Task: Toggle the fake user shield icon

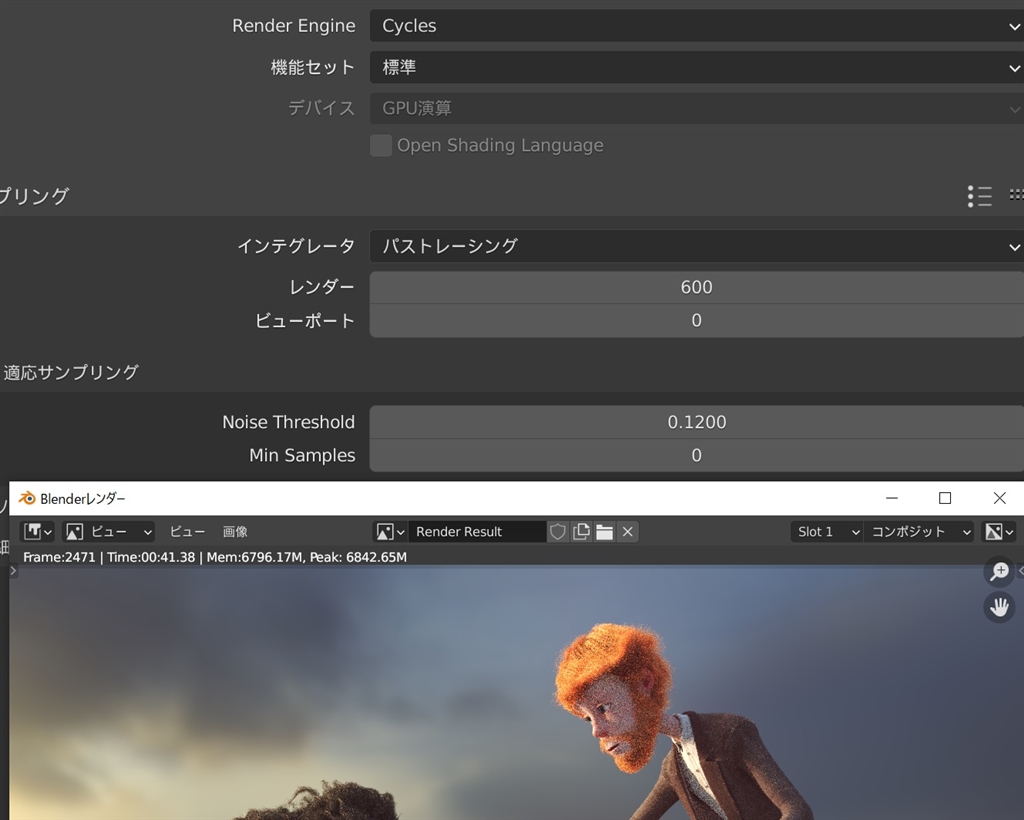Action: (558, 532)
